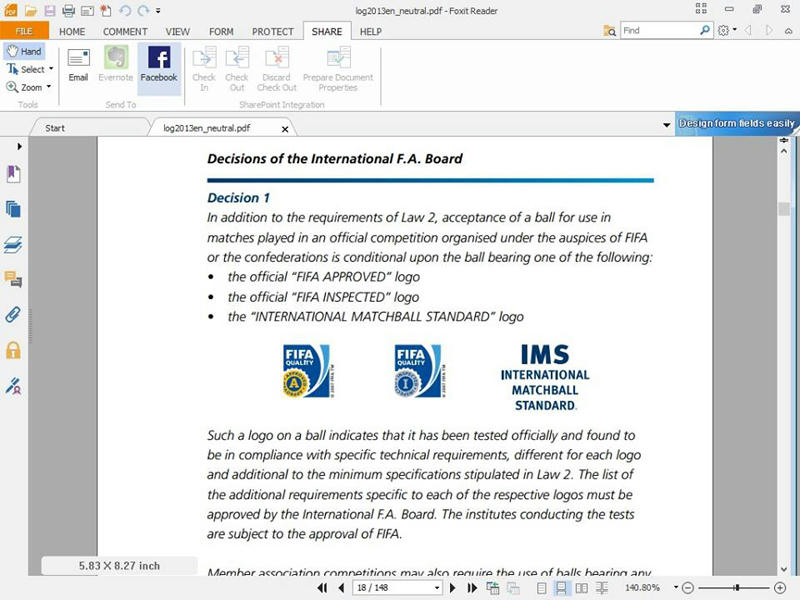The height and width of the screenshot is (600, 800).
Task: Open the document tab list dropdown arrow
Action: [x=666, y=124]
